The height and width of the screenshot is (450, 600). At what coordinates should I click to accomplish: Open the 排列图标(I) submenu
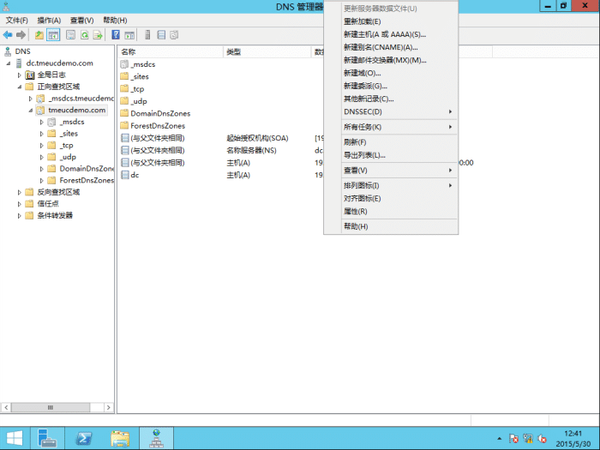point(391,186)
